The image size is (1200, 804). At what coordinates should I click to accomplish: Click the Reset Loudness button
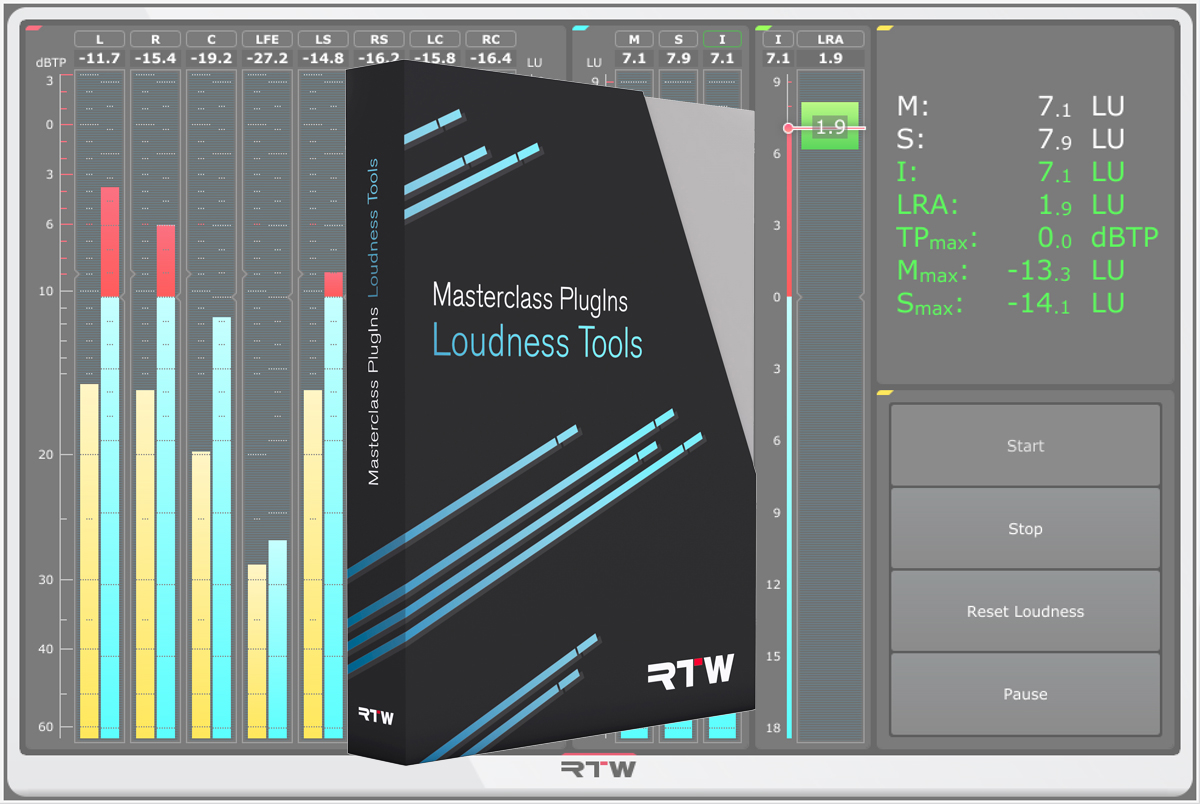(x=1025, y=611)
